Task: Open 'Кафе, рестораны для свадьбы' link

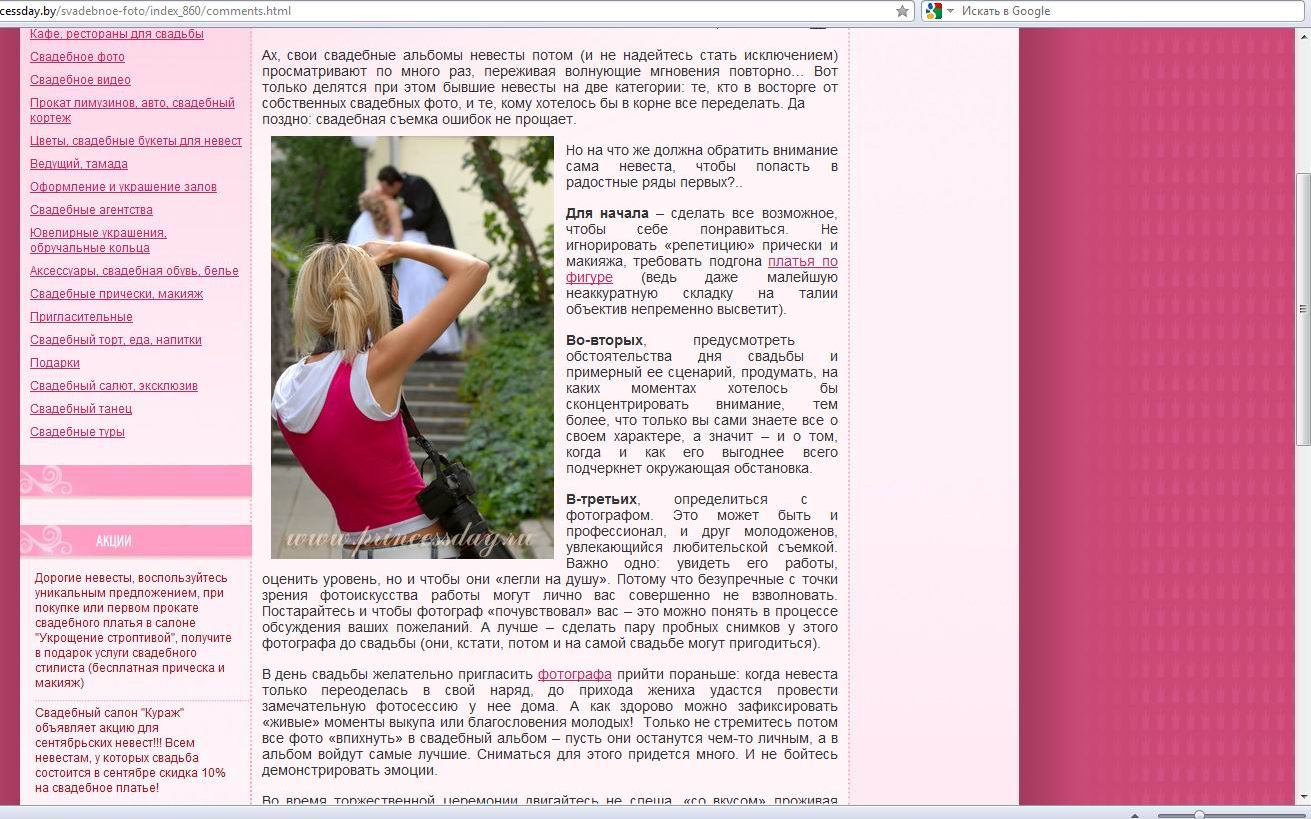Action: 117,34
